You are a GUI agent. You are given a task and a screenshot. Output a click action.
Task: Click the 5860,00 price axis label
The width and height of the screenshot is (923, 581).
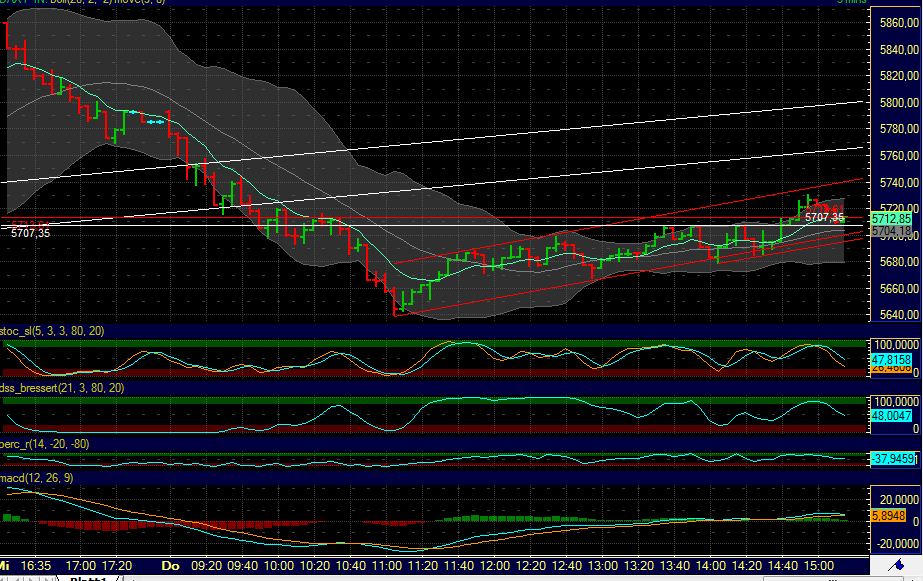click(899, 23)
